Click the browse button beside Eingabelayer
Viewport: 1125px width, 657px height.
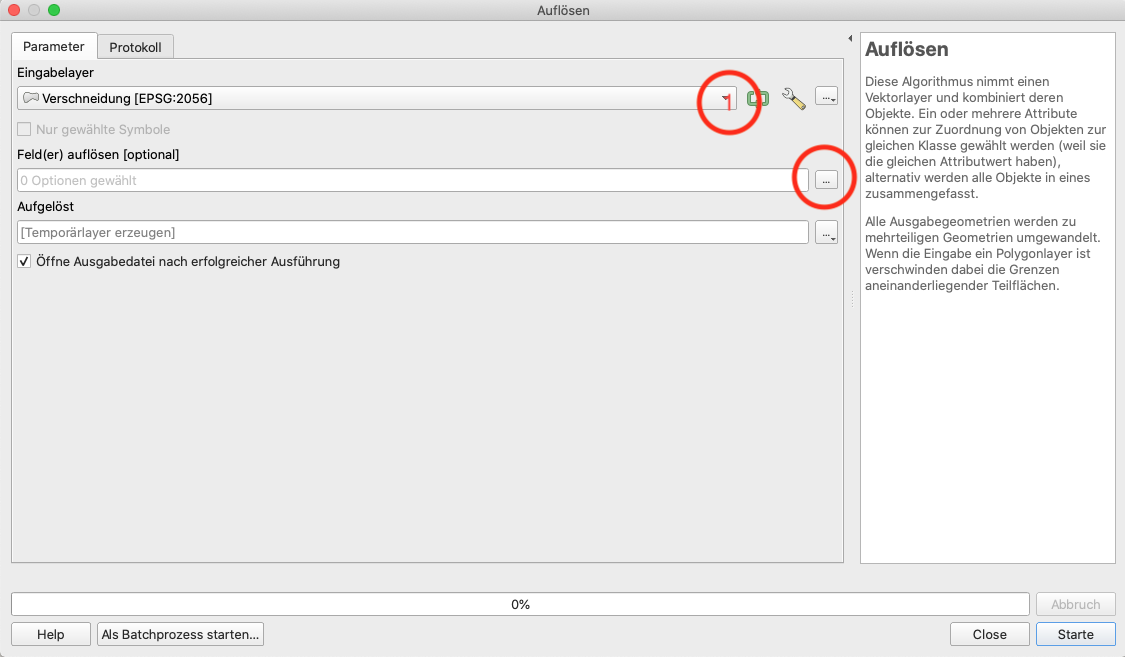pos(826,98)
